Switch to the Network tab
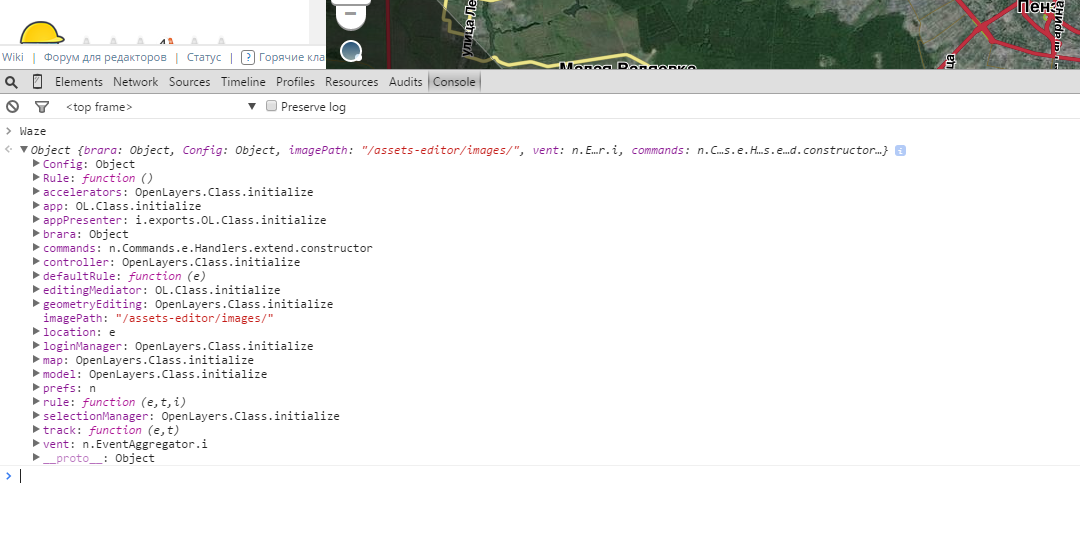Viewport: 1080px width, 558px height. pyautogui.click(x=136, y=82)
